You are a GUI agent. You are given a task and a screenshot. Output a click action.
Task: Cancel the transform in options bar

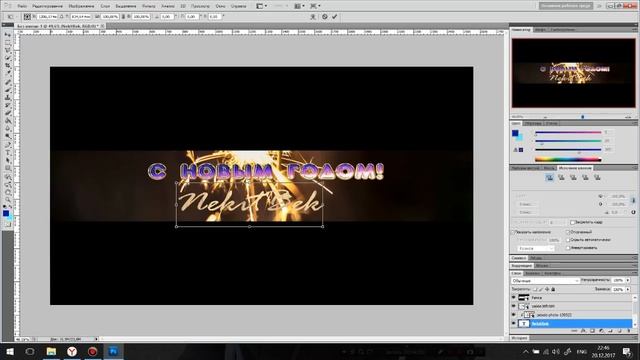tap(324, 17)
